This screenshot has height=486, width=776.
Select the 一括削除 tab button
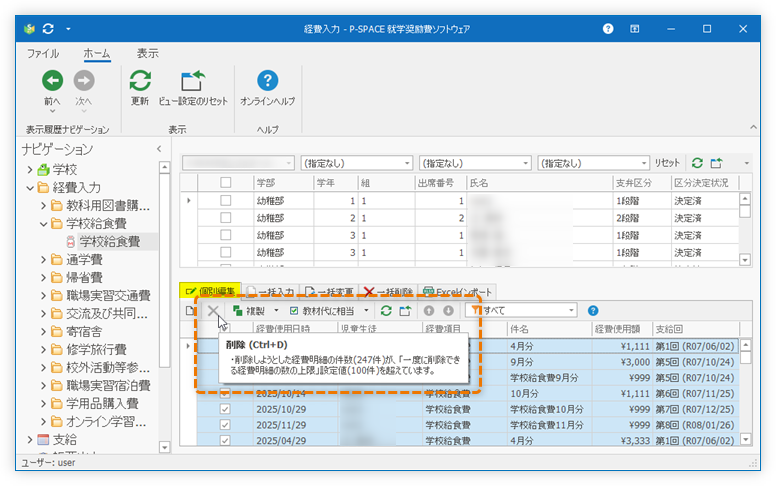click(x=388, y=291)
